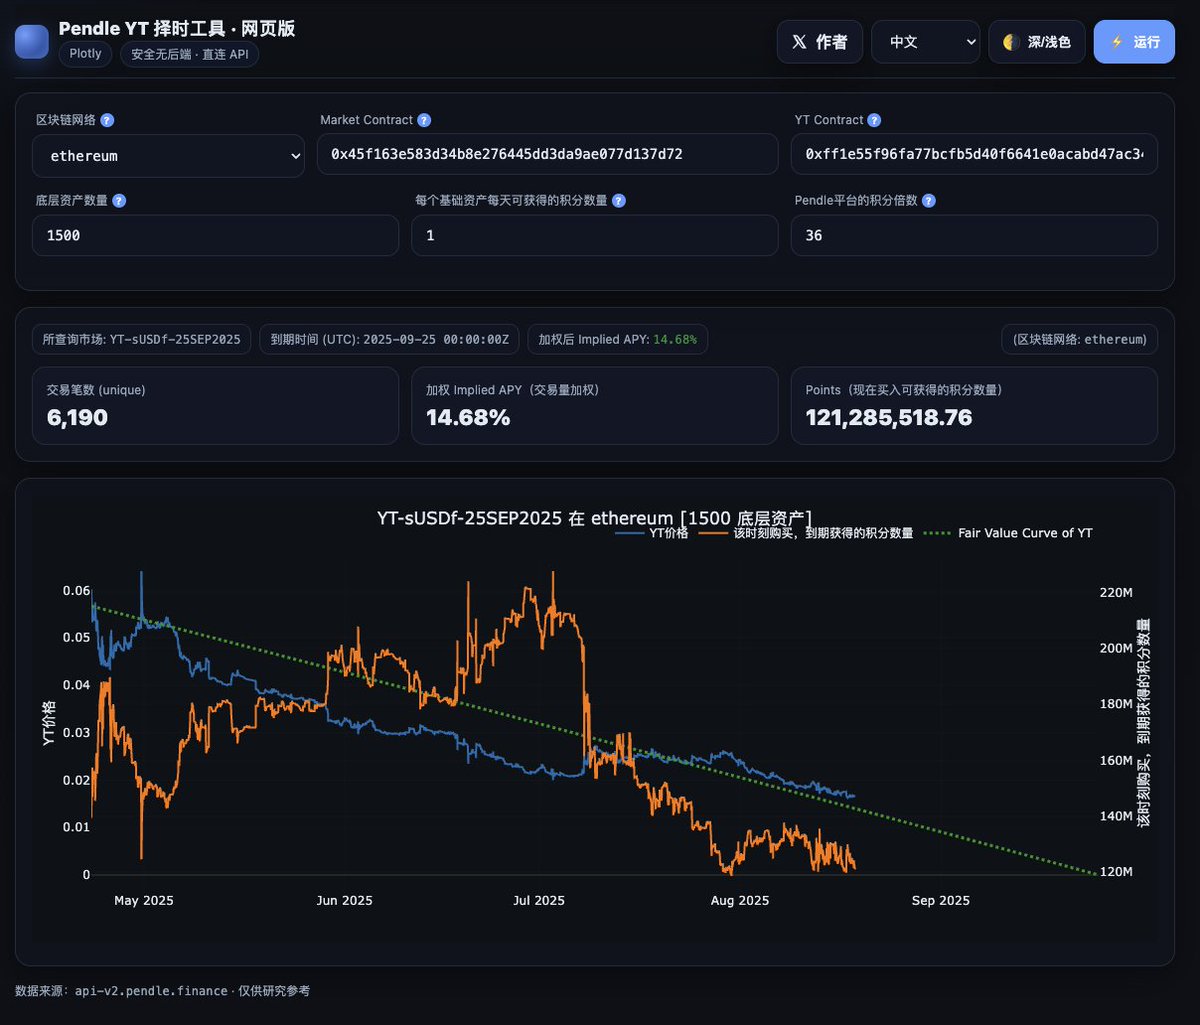
Task: Click help icon next to 底层资产数量
Action: point(119,201)
